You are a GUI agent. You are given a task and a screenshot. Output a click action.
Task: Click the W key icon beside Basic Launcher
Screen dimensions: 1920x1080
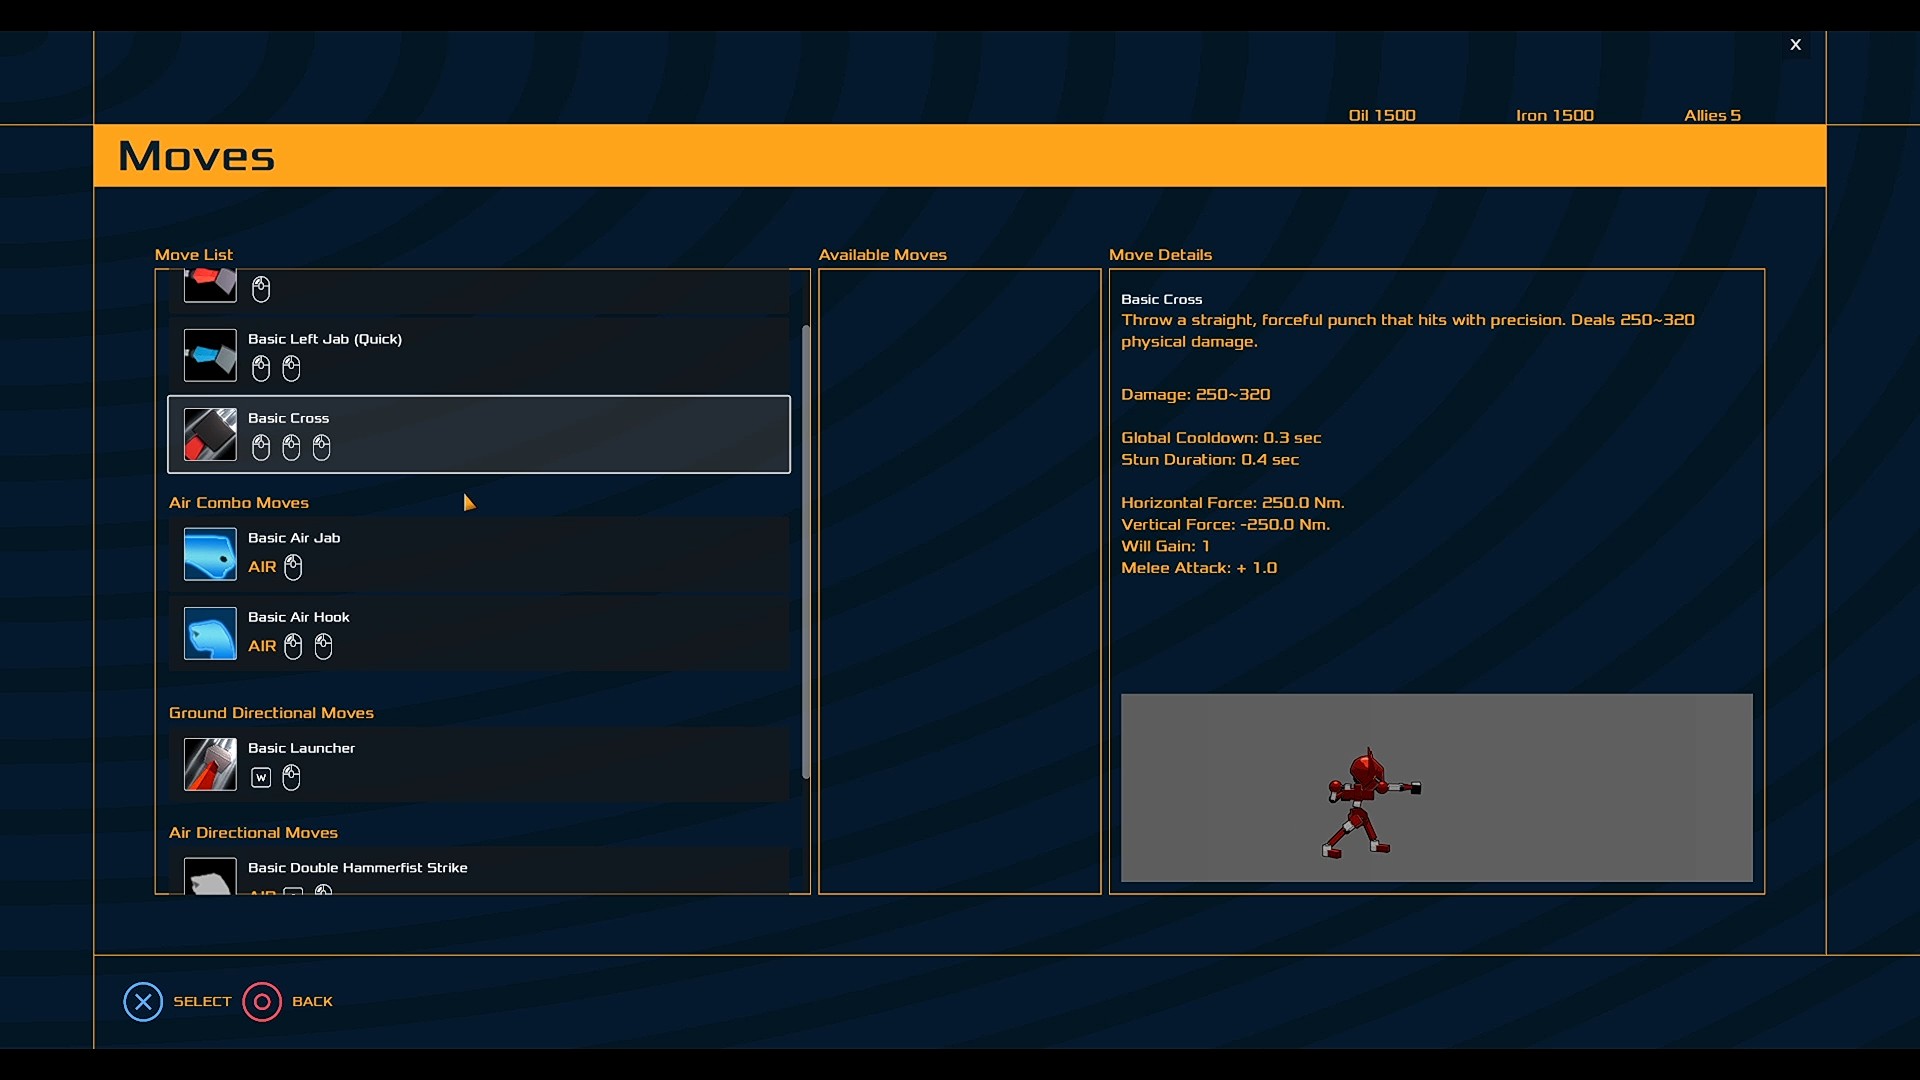(260, 777)
